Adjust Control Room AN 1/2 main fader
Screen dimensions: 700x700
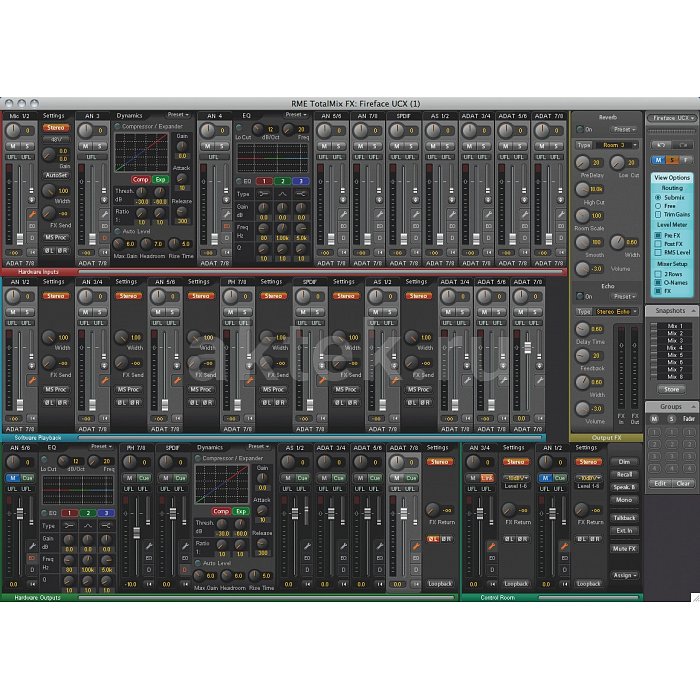(x=552, y=513)
